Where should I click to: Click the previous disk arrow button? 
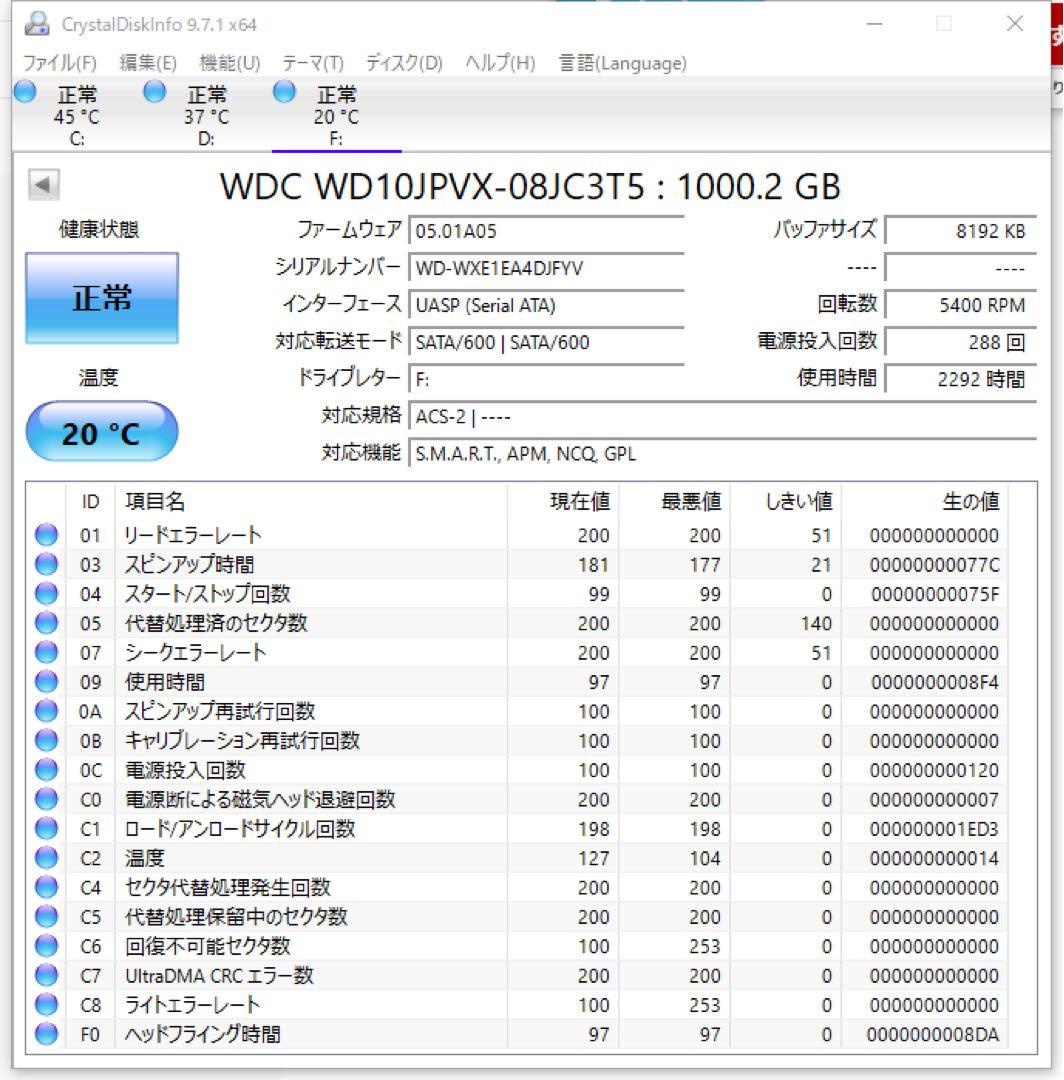[43, 185]
